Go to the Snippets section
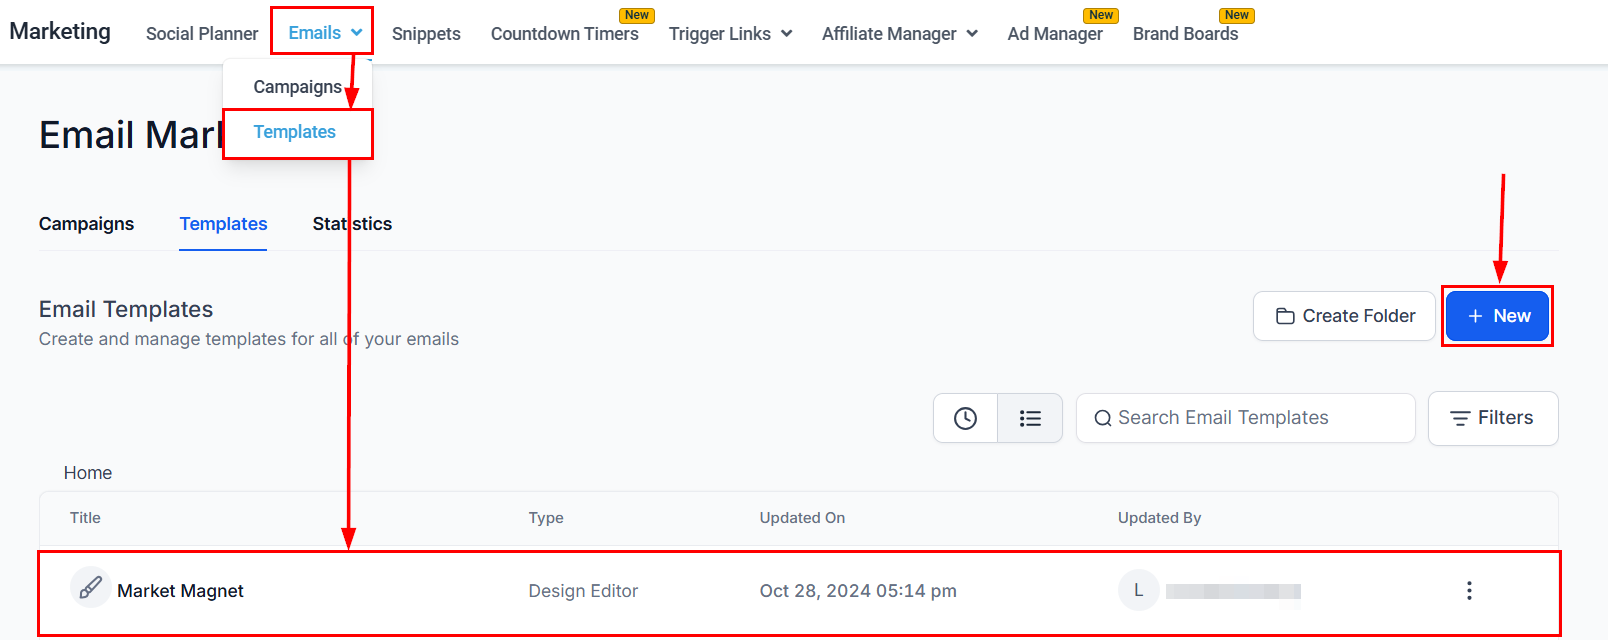Image resolution: width=1608 pixels, height=640 pixels. [x=426, y=34]
